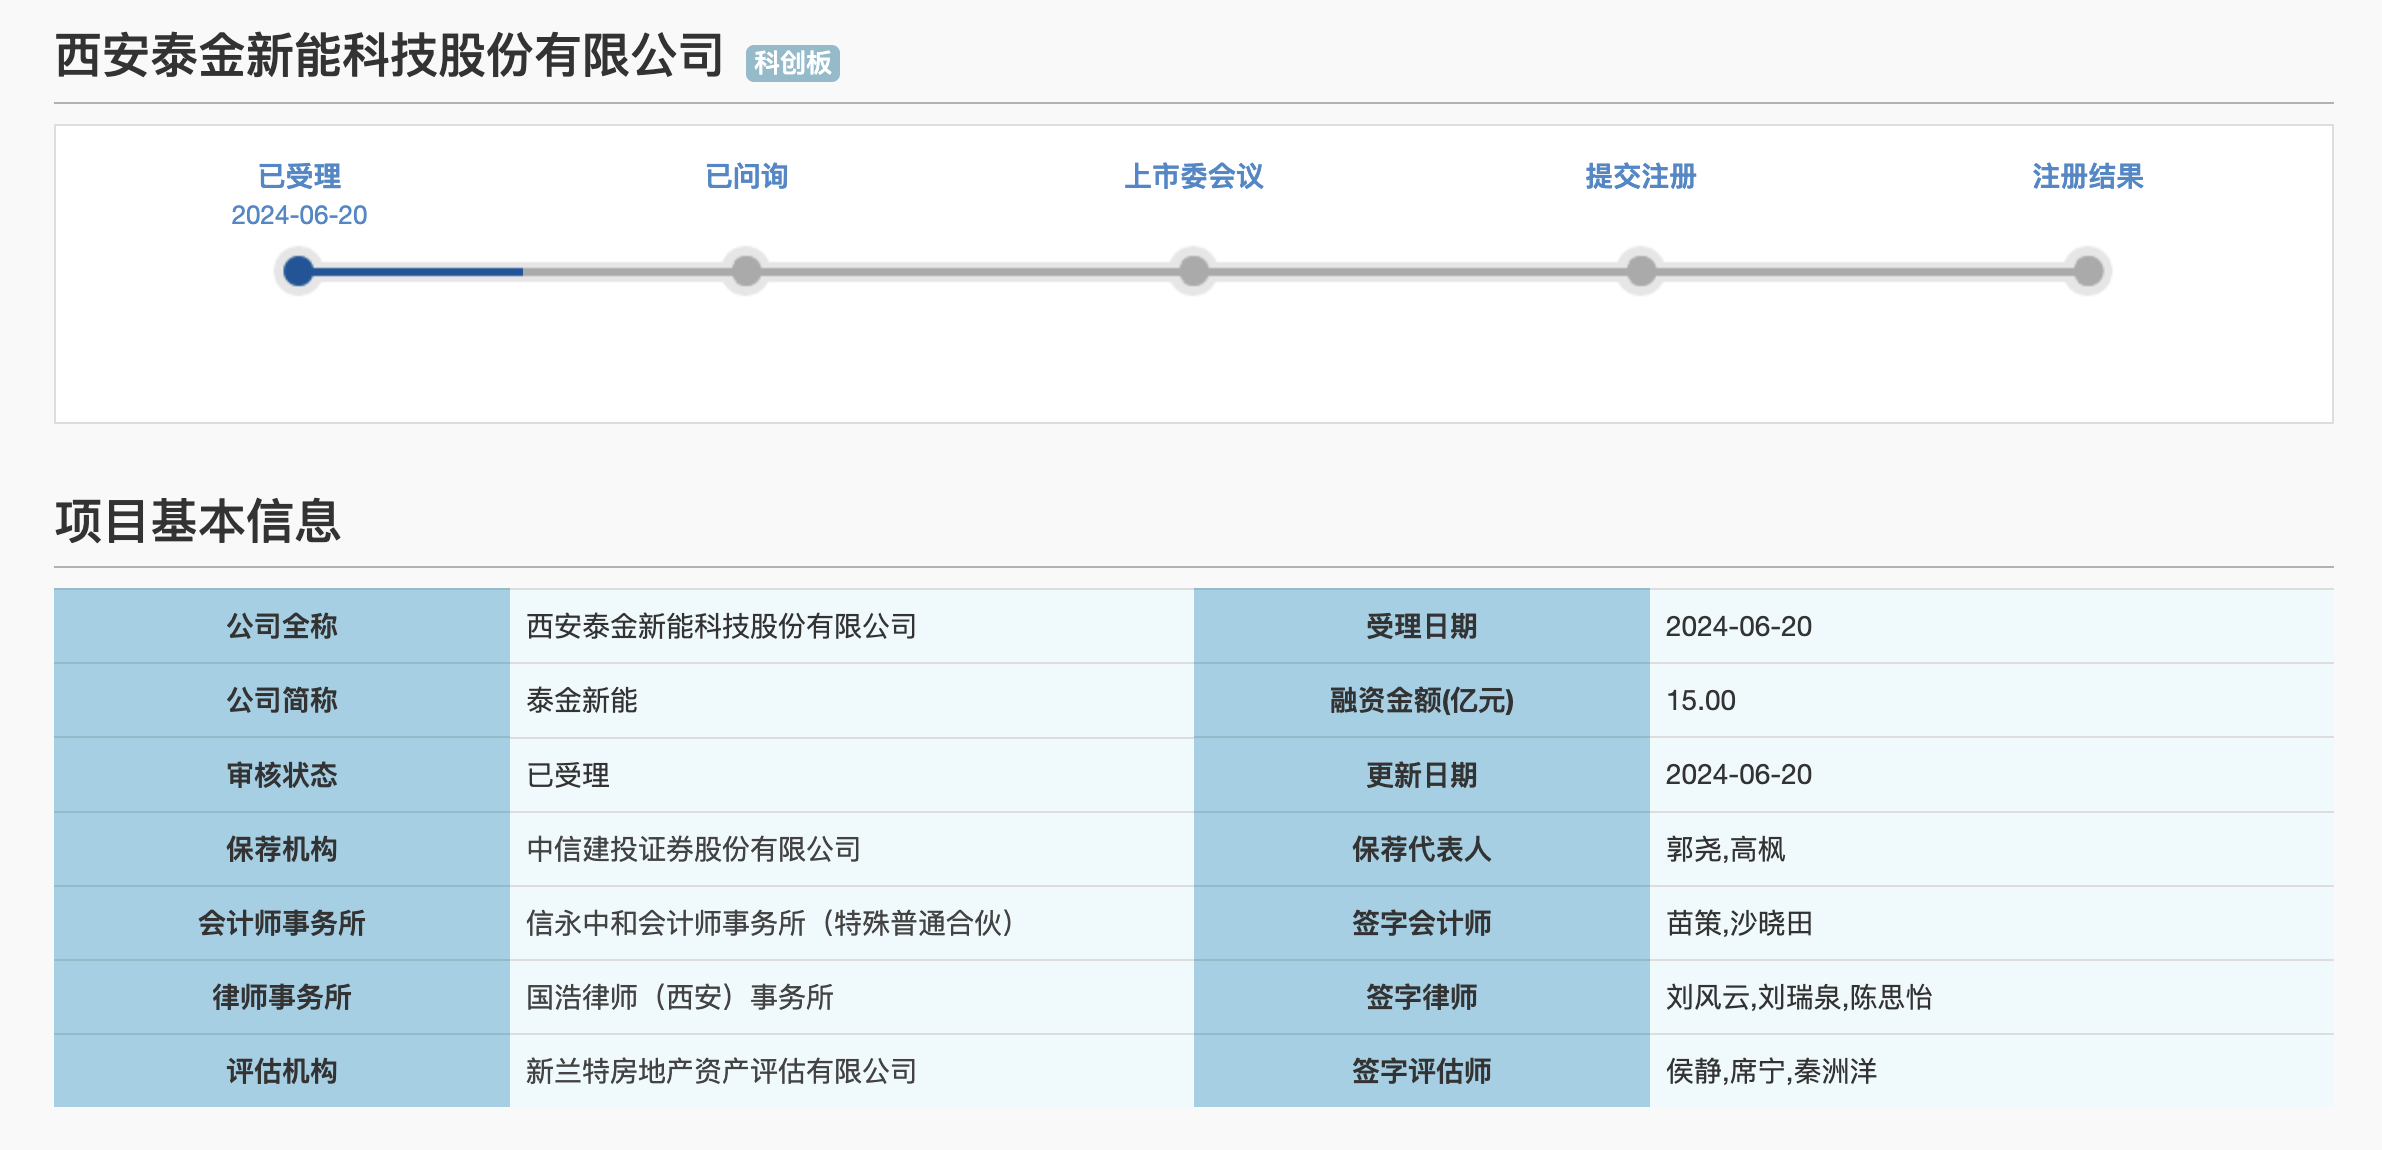Image resolution: width=2382 pixels, height=1150 pixels.
Task: Click the 2024-06-20 value in 更新日期 row
Action: pos(1738,774)
